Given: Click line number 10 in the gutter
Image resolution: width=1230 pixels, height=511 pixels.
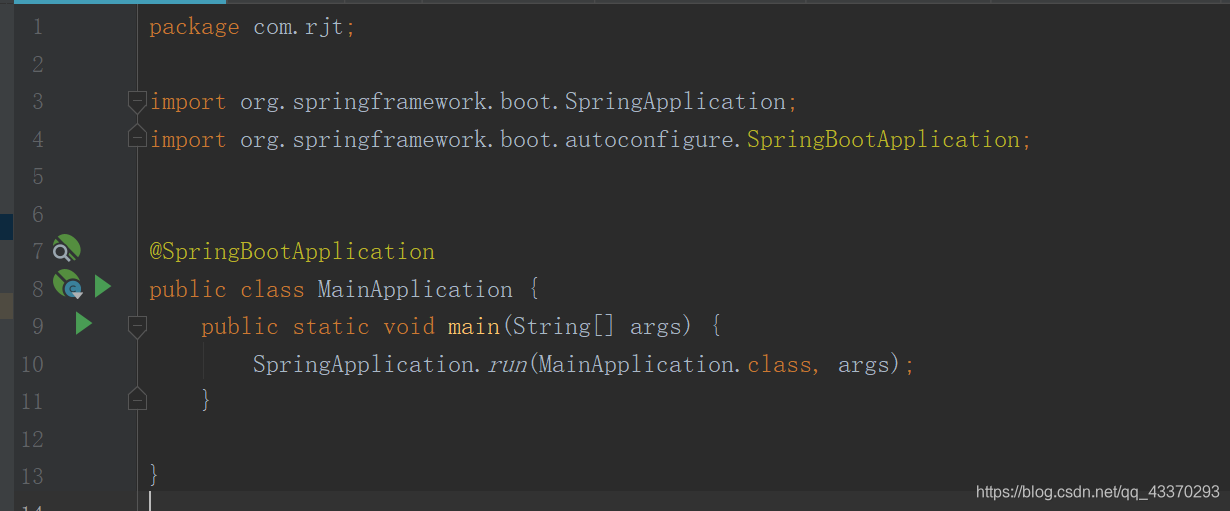Looking at the screenshot, I should (32, 364).
